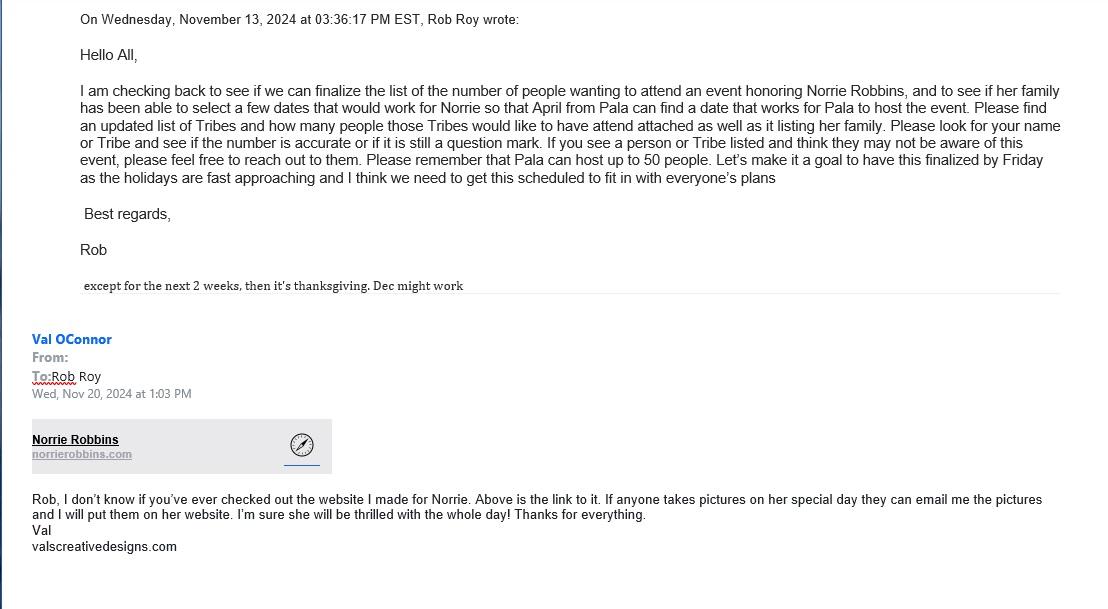Click the blue underline beneath the compass icon
1108x609 pixels.
point(302,465)
